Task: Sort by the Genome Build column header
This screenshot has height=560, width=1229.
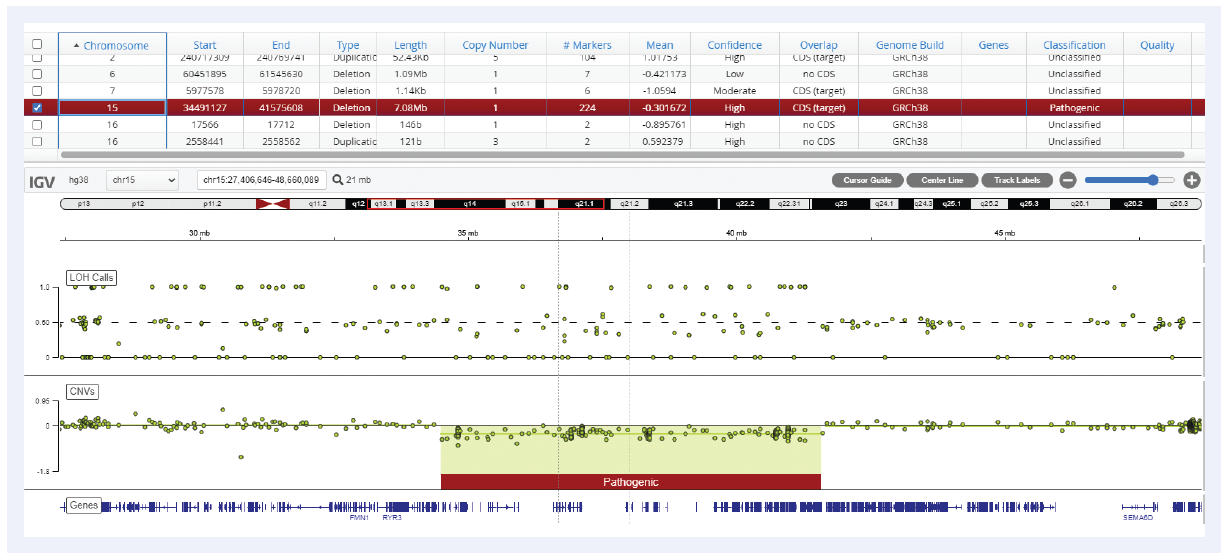Action: click(x=910, y=45)
